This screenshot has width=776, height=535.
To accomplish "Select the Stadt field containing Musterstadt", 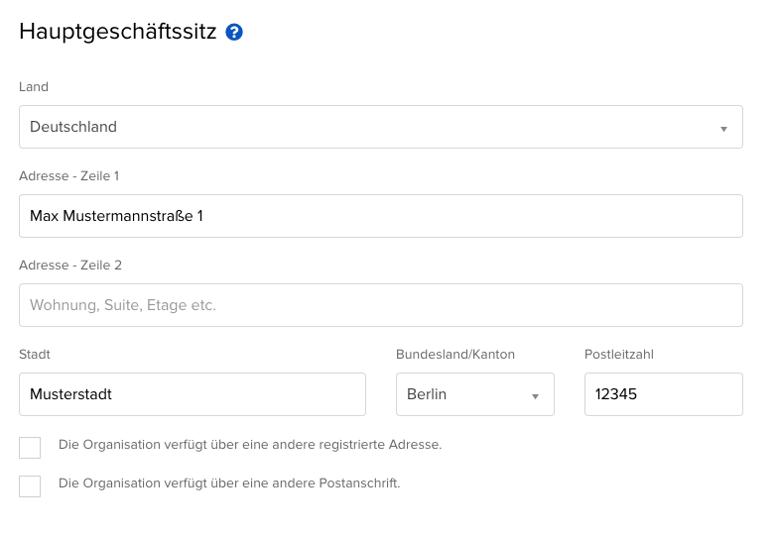I will click(x=192, y=394).
